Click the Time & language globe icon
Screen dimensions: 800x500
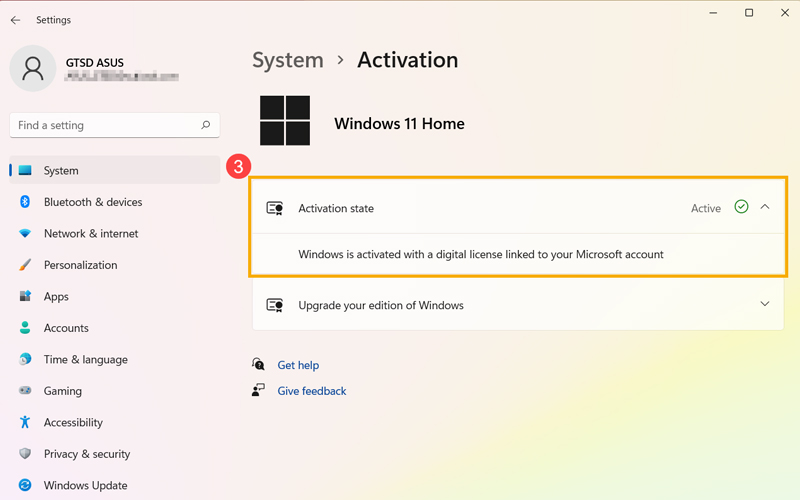click(25, 359)
